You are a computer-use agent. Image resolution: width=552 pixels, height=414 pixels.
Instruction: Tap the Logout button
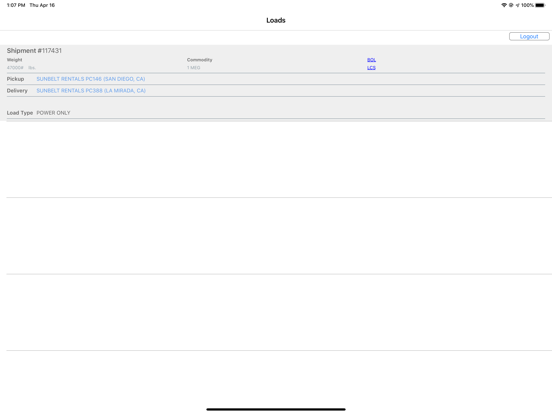[x=529, y=37]
